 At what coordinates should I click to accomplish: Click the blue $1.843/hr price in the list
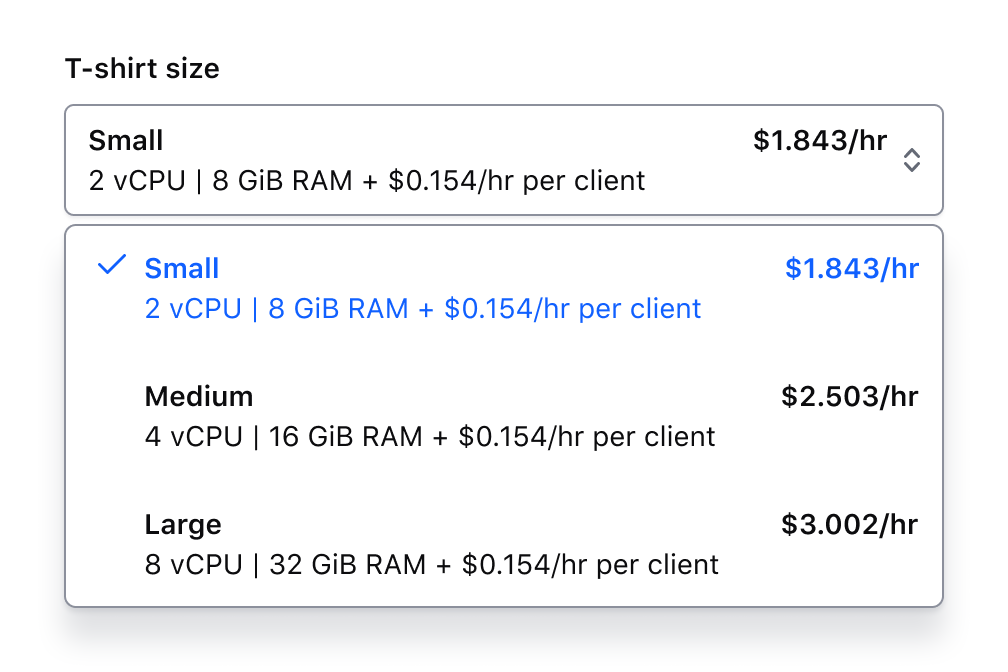851,269
